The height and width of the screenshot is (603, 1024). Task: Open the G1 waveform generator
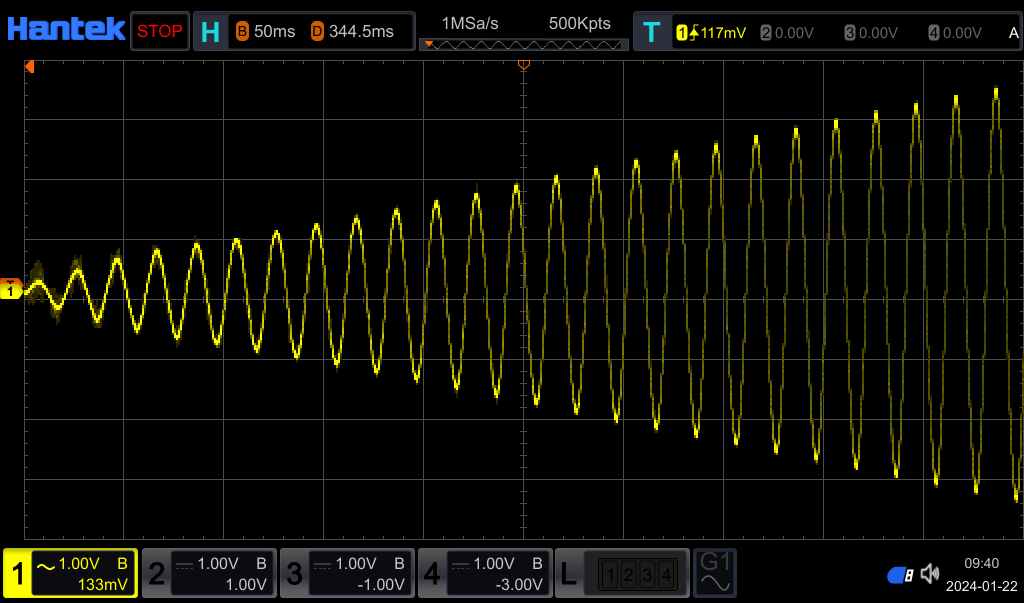coord(717,572)
